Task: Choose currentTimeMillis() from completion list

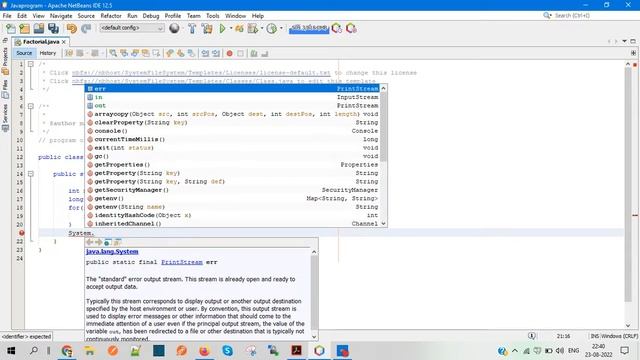Action: point(233,139)
